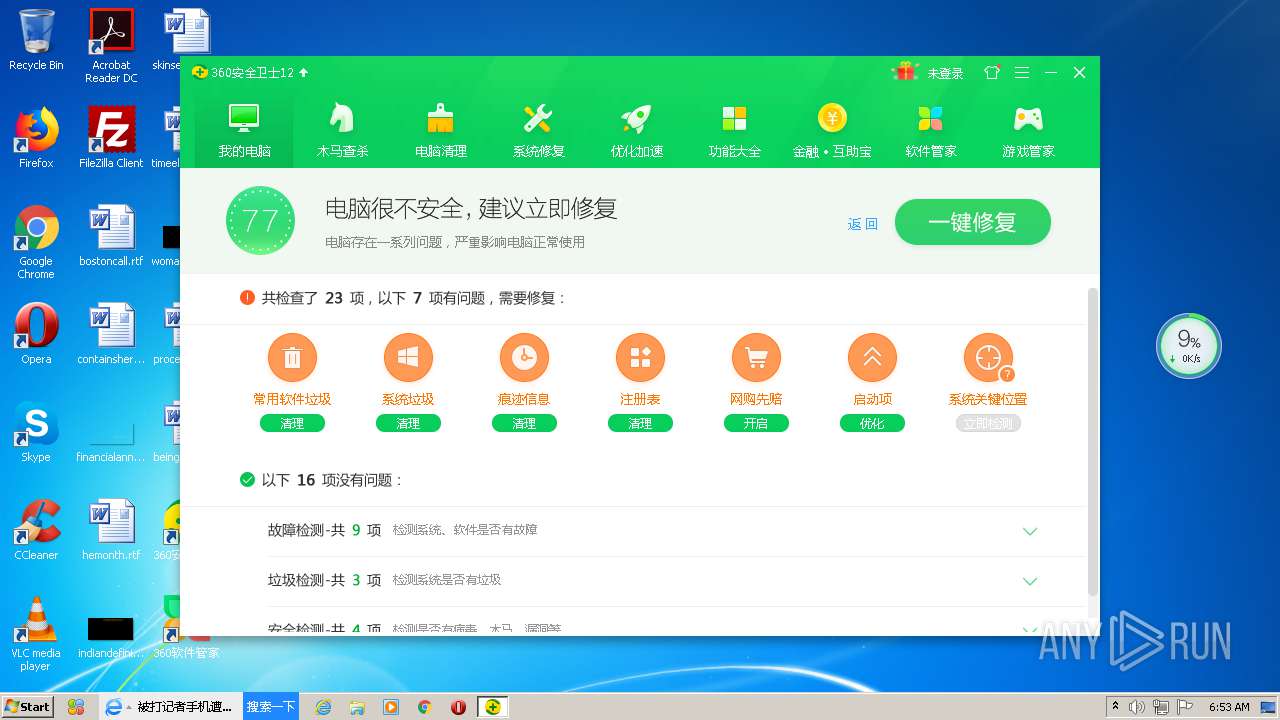The image size is (1280, 720).
Task: Open Recycle Bin desktop icon
Action: click(x=36, y=40)
